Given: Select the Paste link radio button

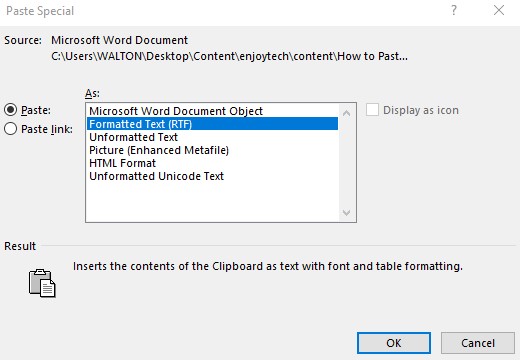Looking at the screenshot, I should pyautogui.click(x=11, y=129).
